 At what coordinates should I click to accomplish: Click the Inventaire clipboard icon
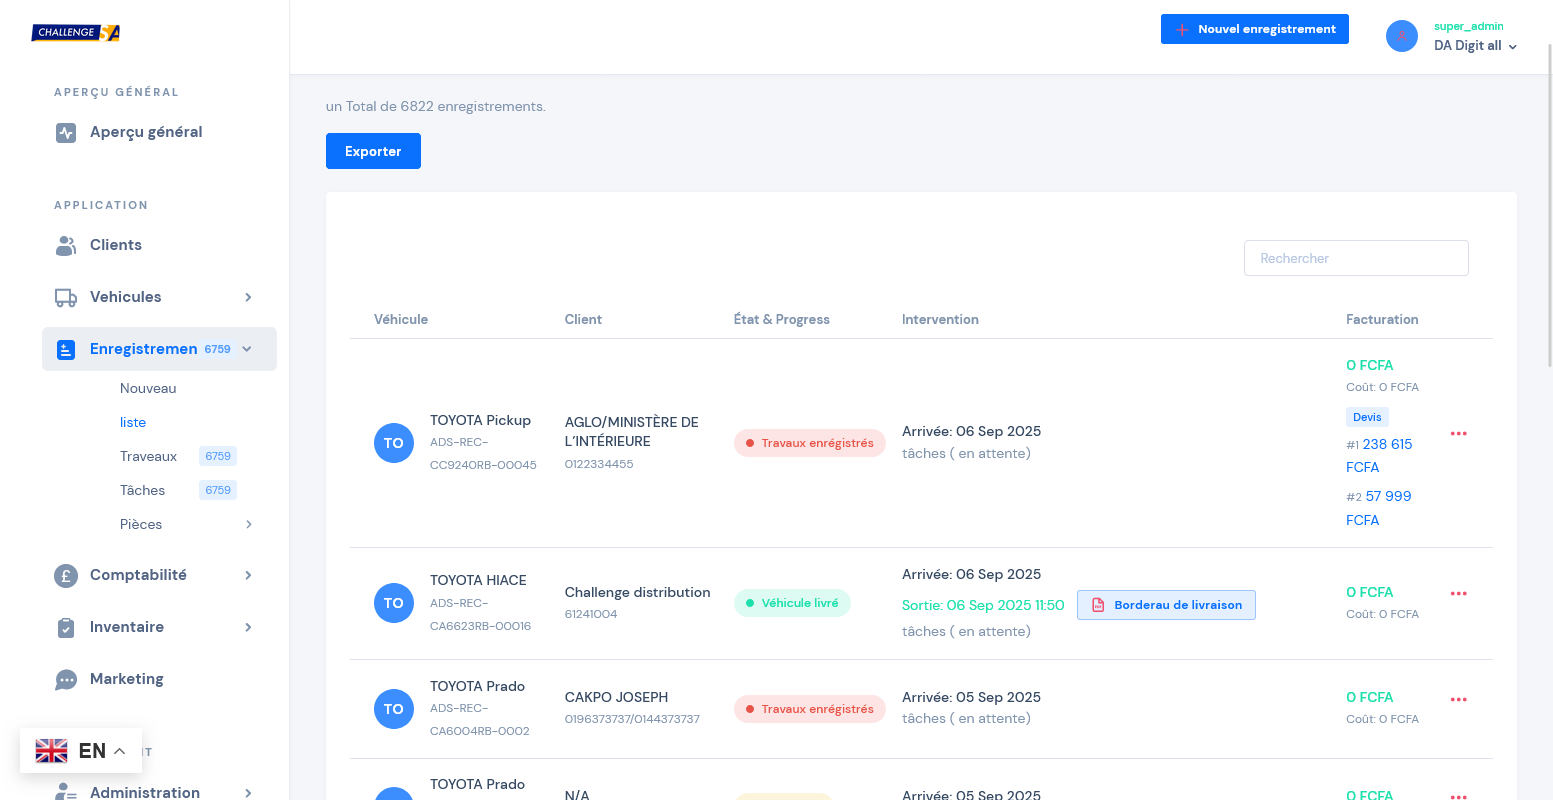[x=66, y=627]
